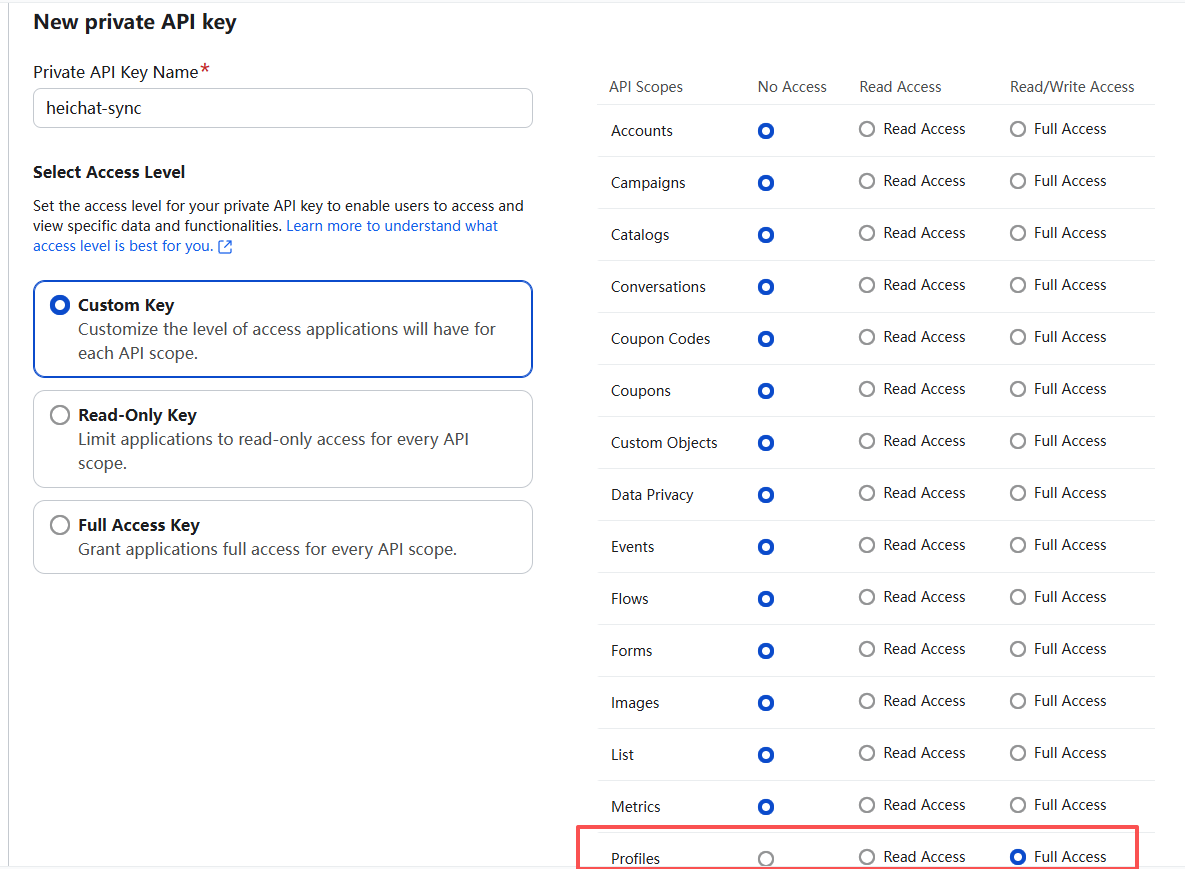Set Data Privacy to Full Access
1185x869 pixels.
click(x=1018, y=493)
